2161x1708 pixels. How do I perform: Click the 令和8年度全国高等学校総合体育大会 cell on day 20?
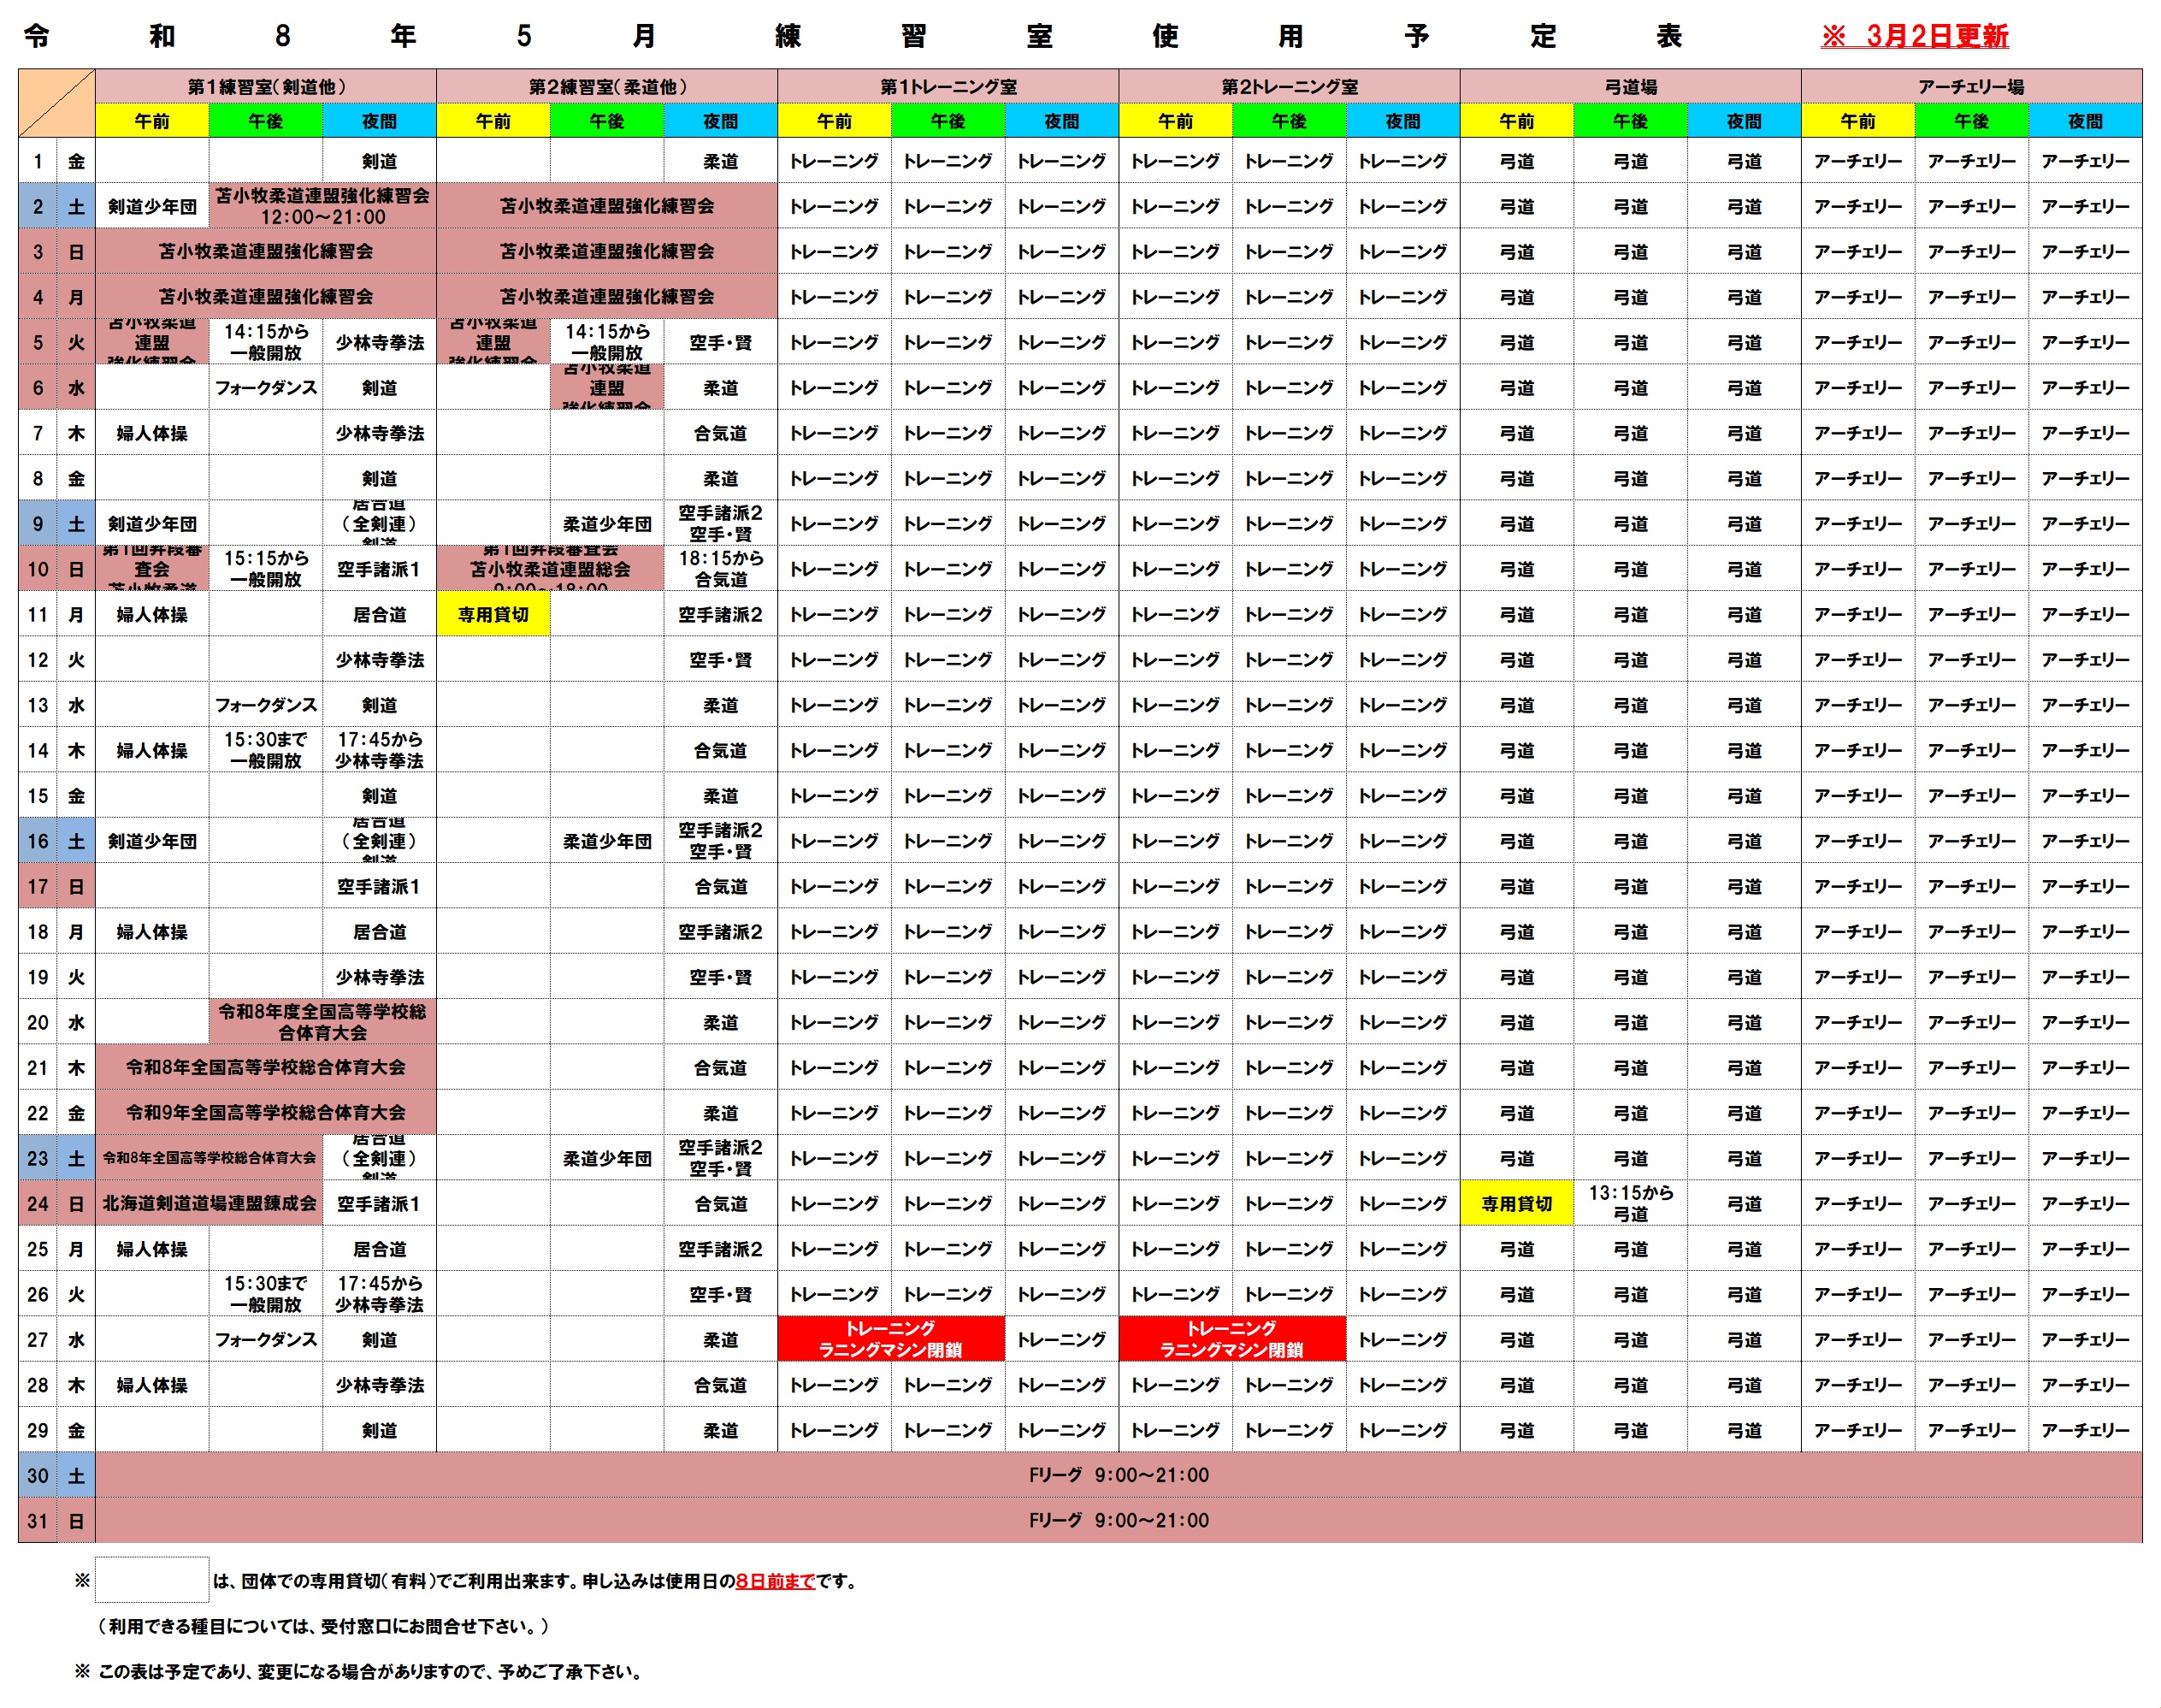[x=323, y=1022]
